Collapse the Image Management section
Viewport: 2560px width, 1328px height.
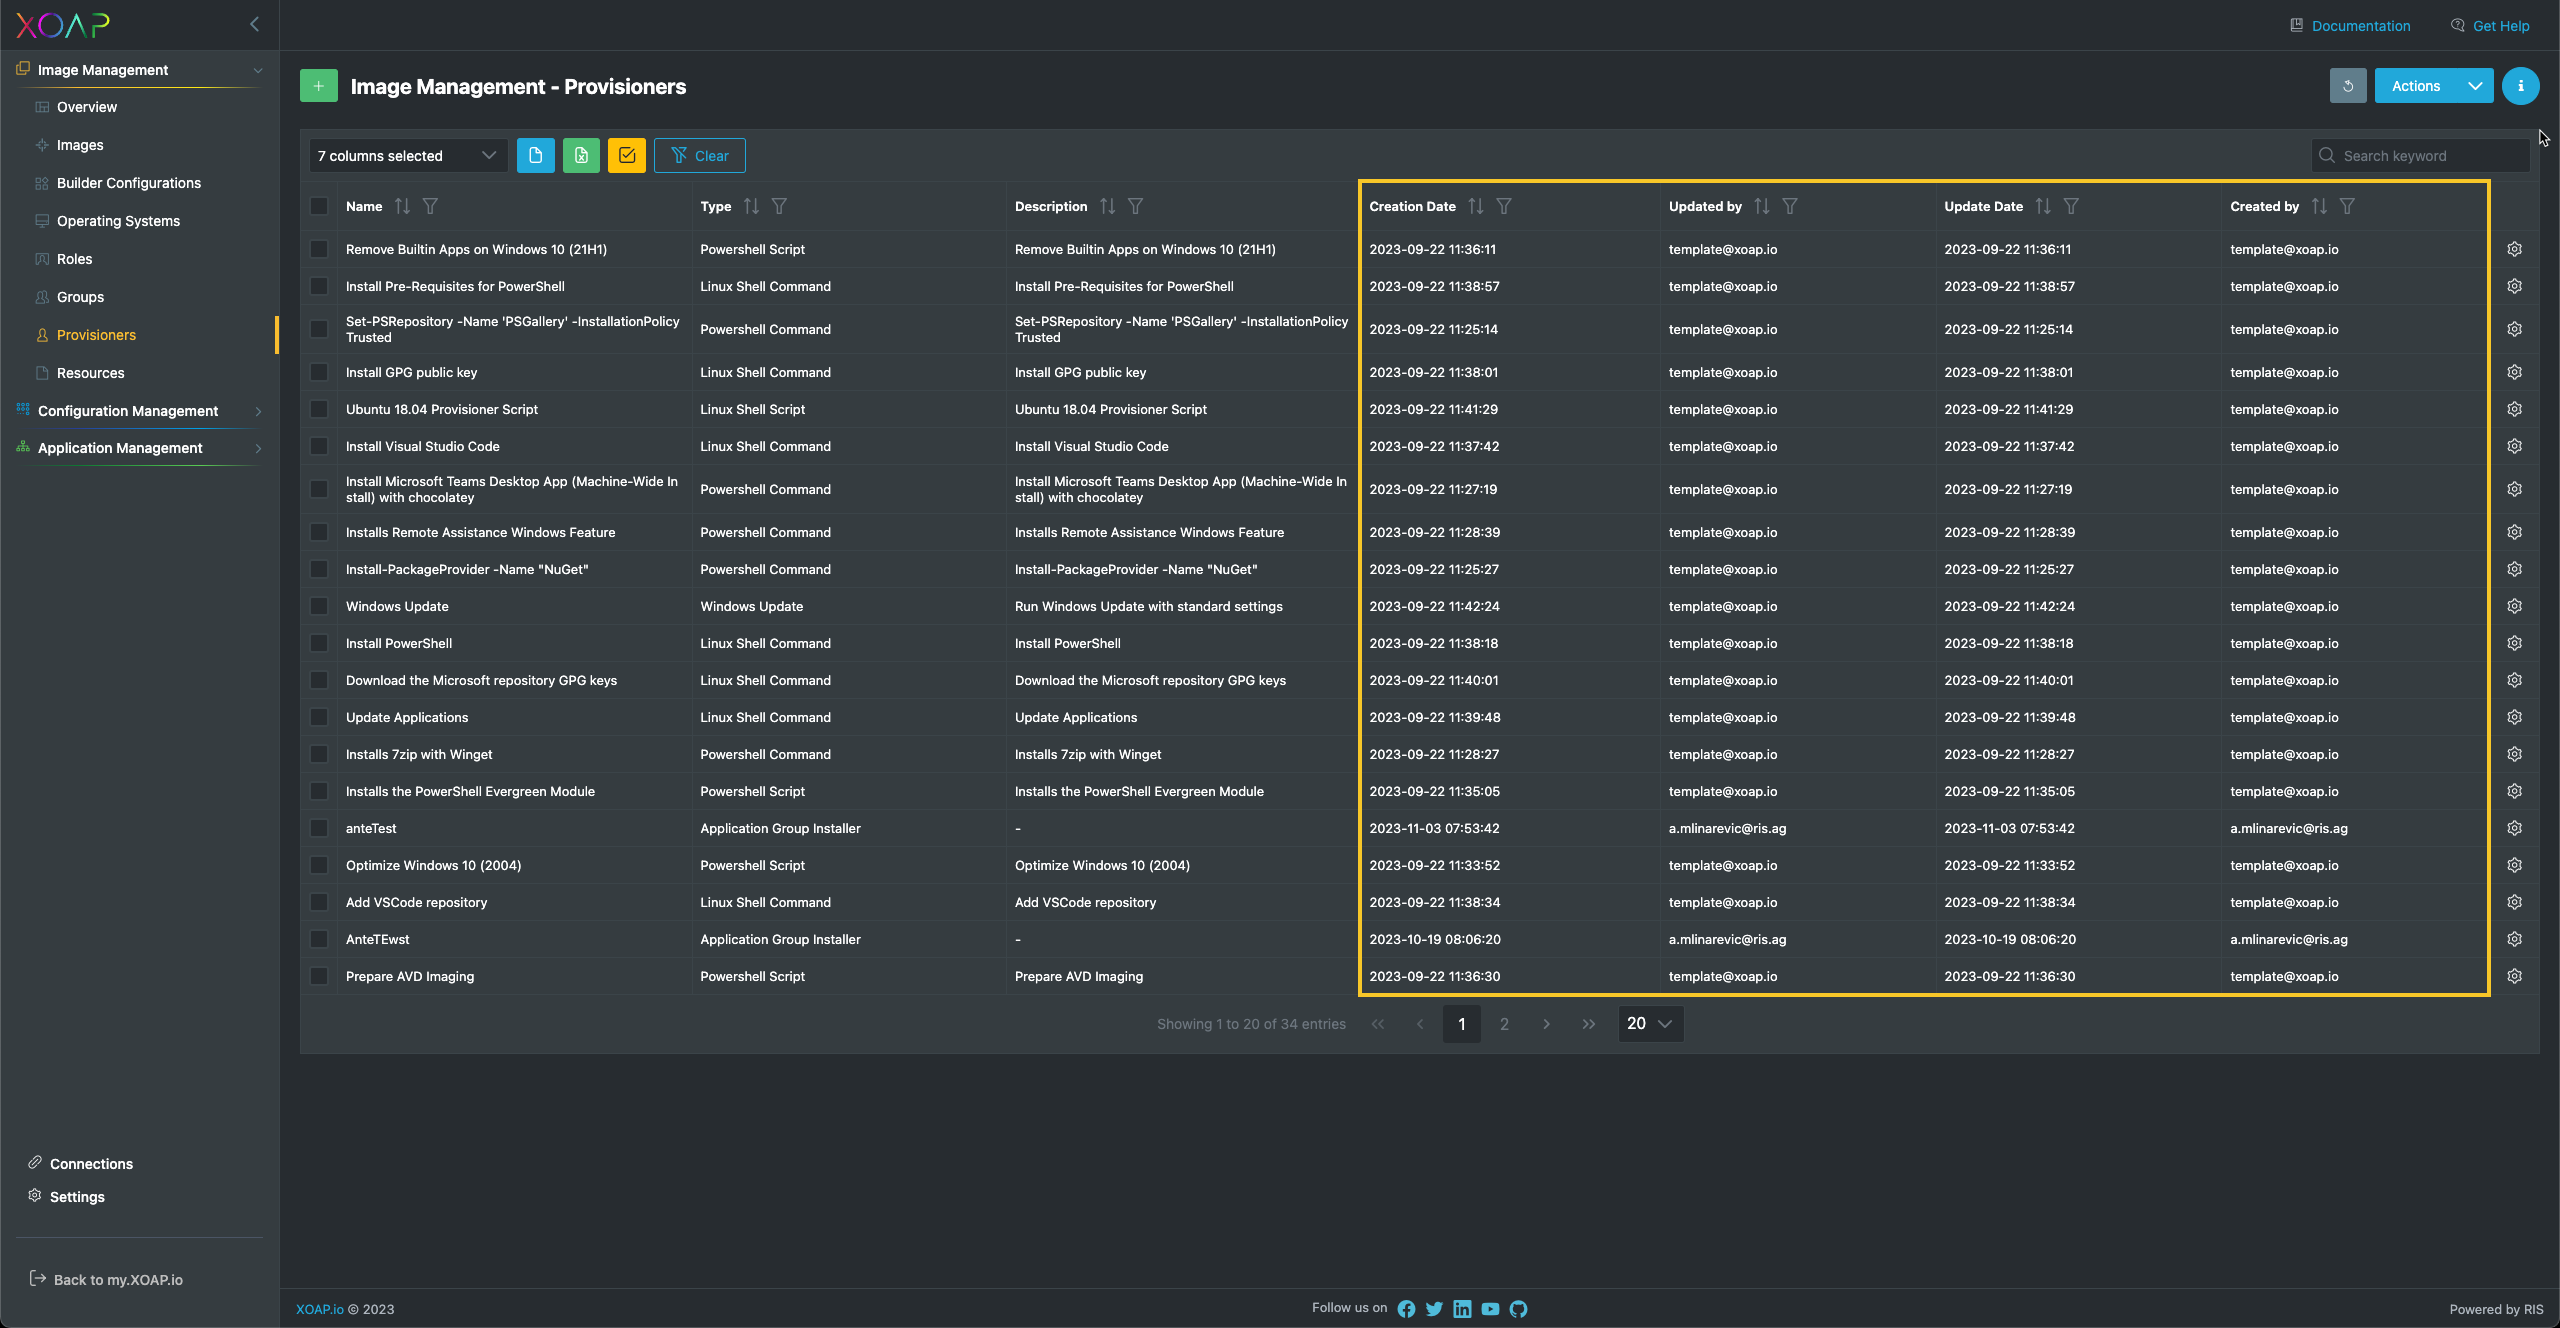coord(258,70)
